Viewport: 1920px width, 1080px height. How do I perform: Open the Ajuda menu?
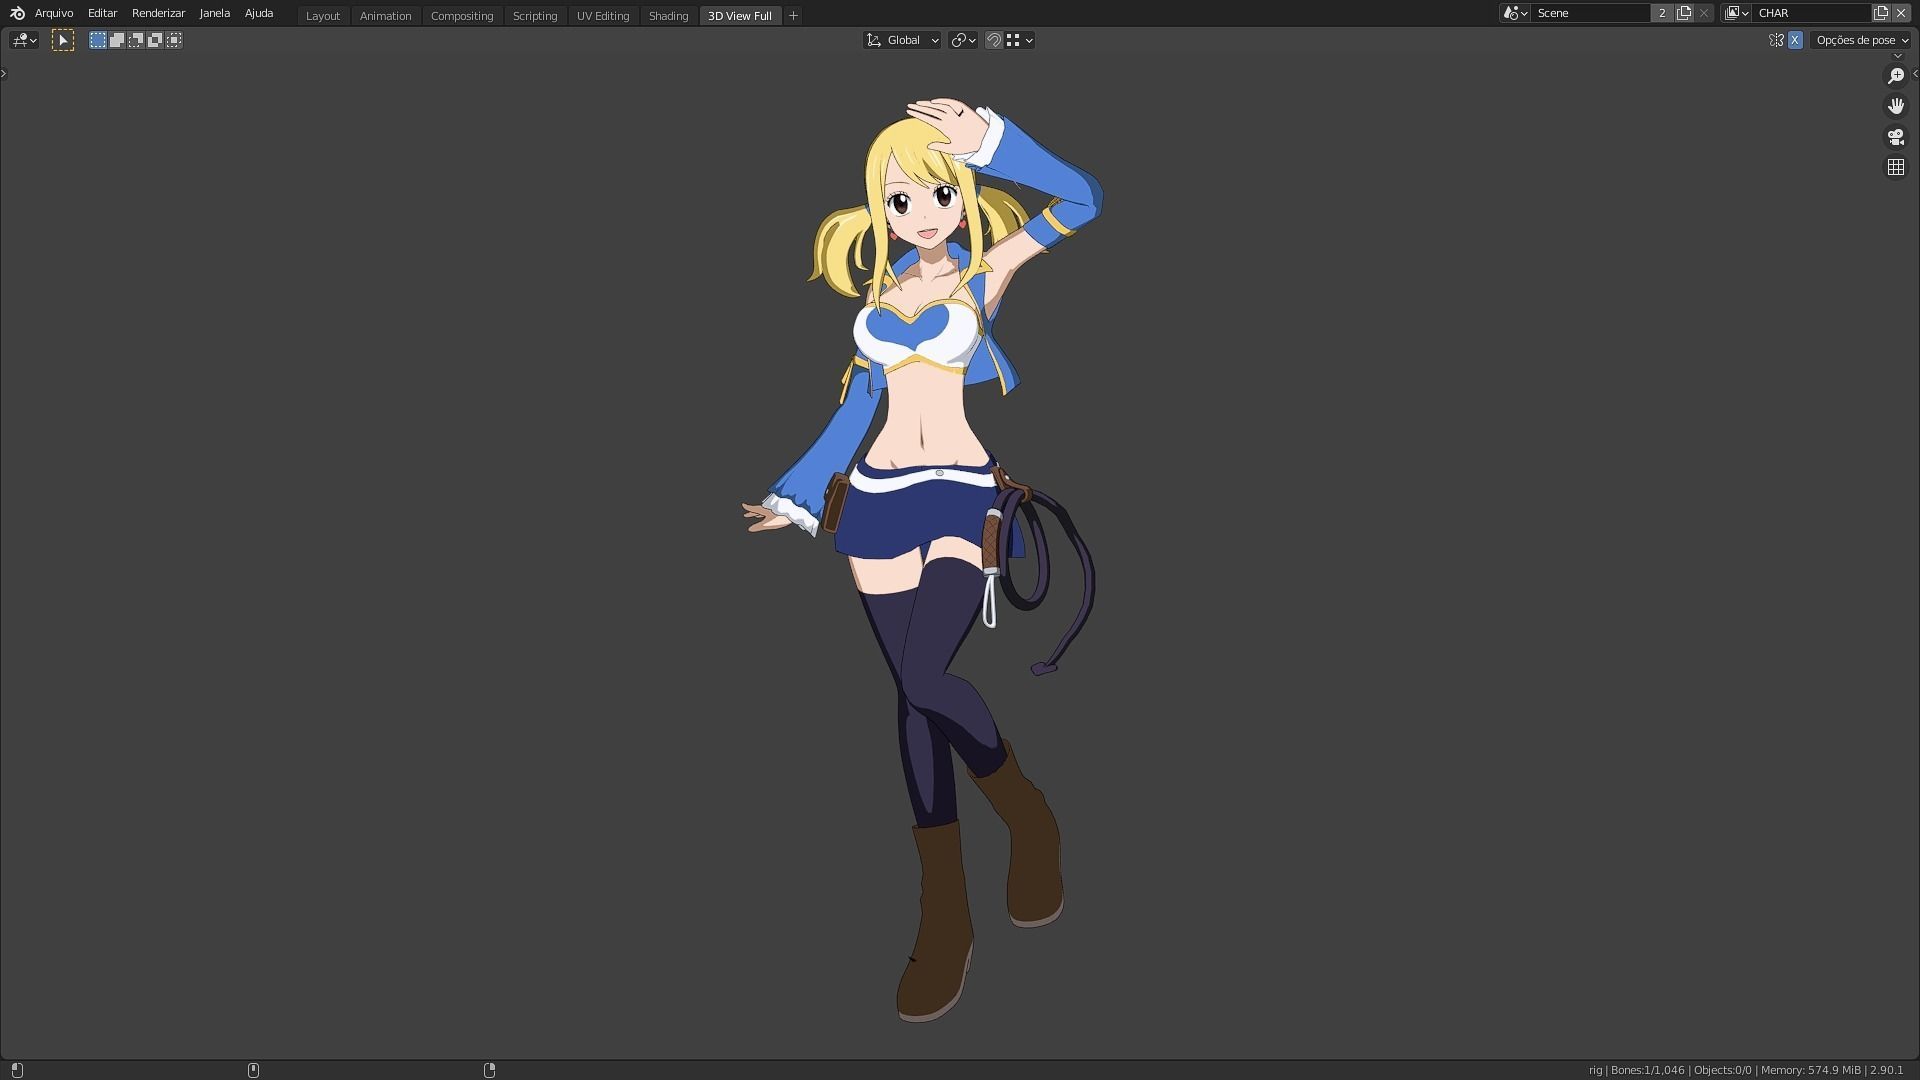coord(259,13)
